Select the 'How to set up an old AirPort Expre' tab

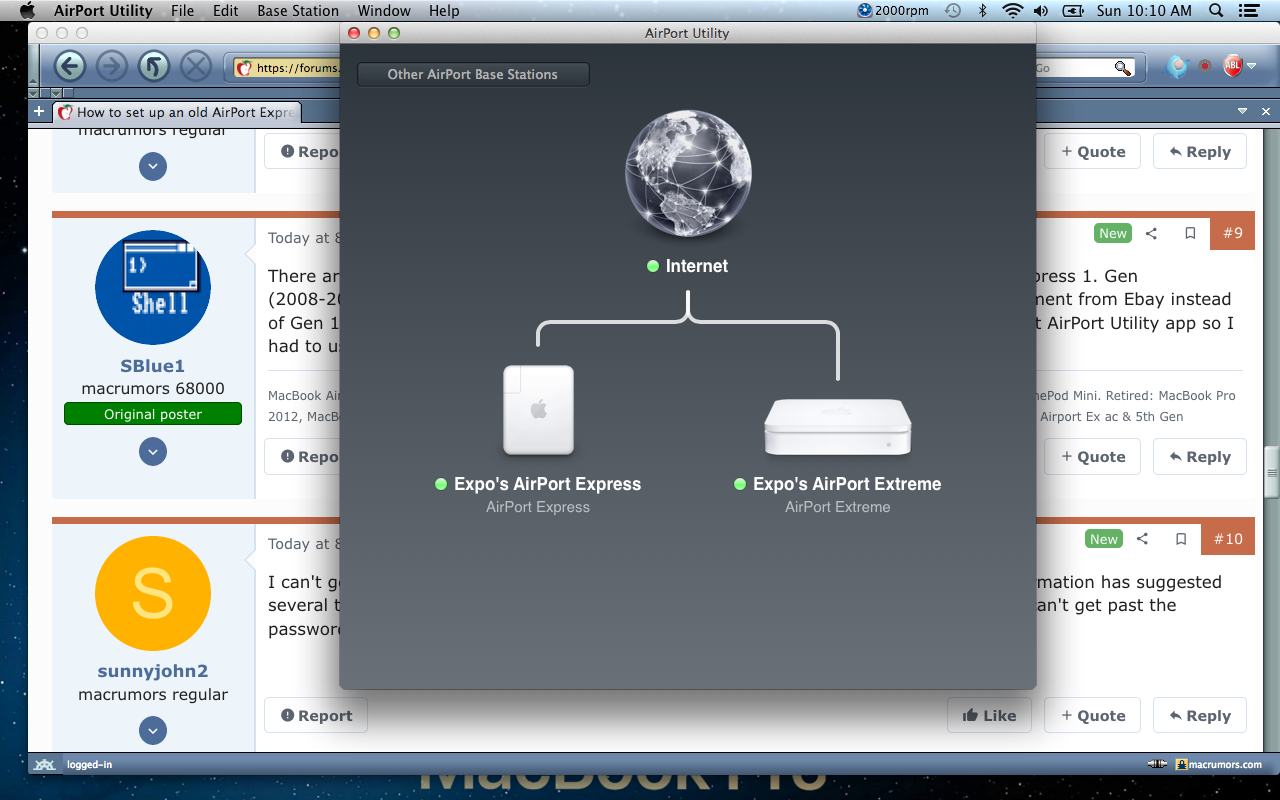(177, 112)
